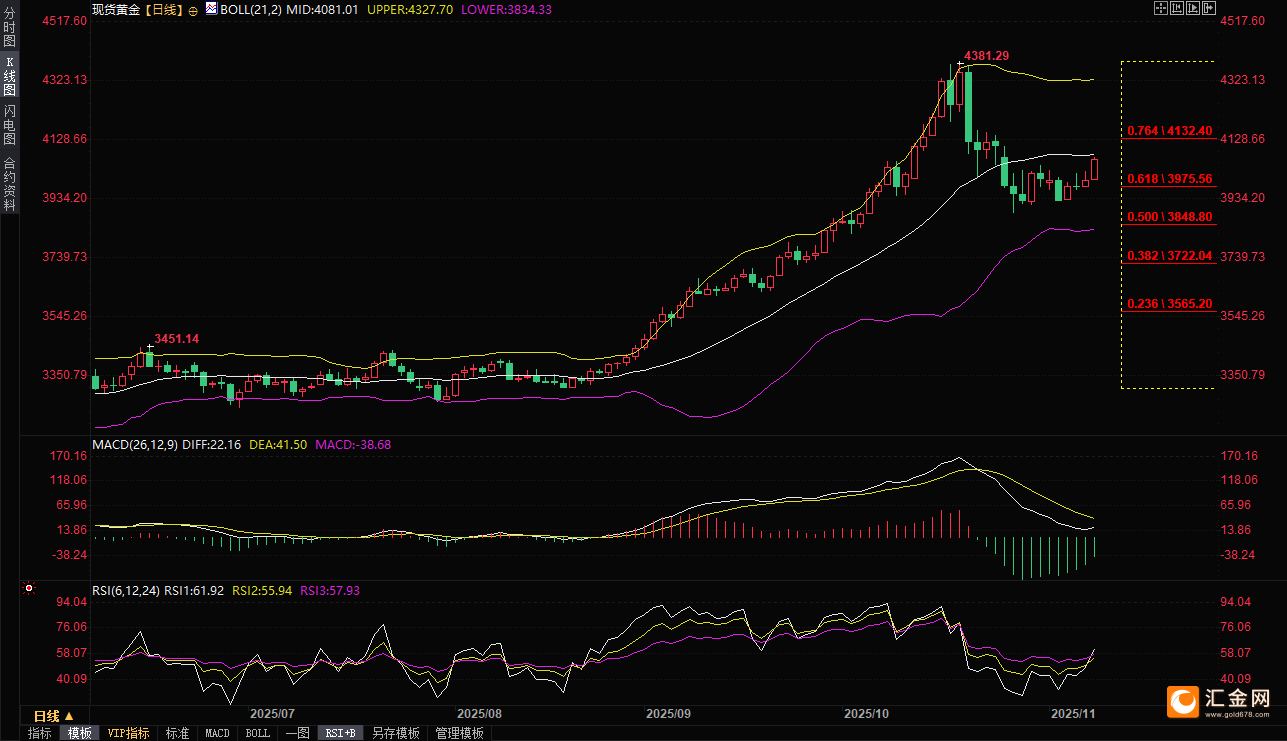This screenshot has height=741, width=1287.
Task: Click the 另存模板 button
Action: coord(395,733)
